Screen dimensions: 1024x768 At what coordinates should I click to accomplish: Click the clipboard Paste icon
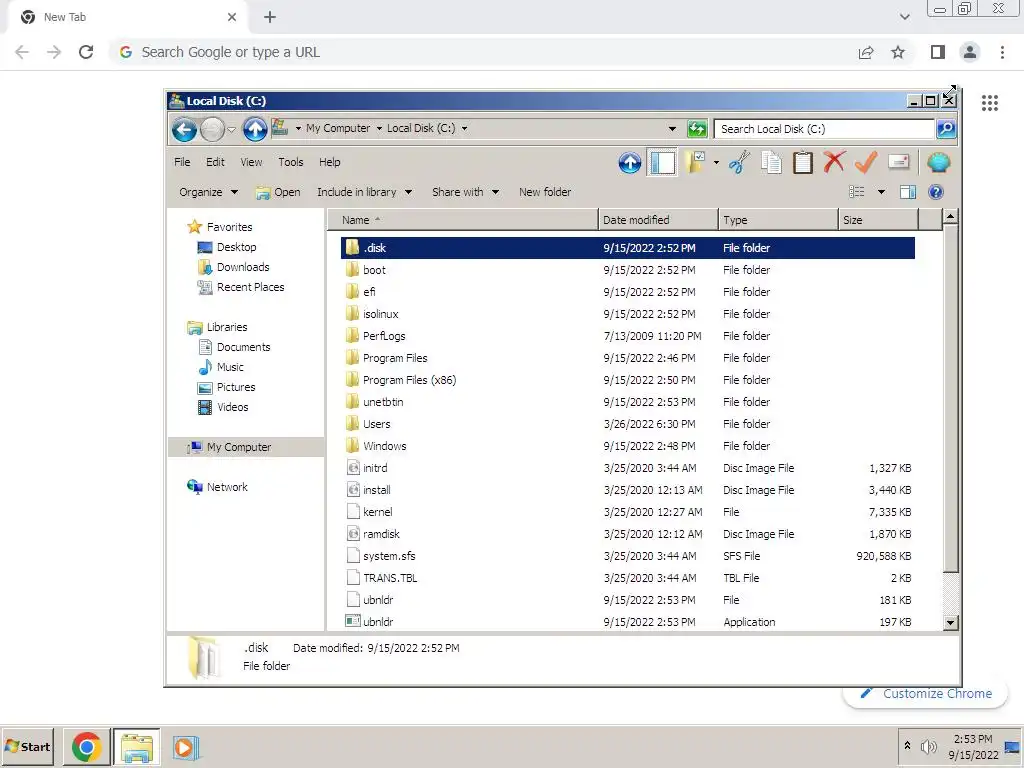pos(803,163)
